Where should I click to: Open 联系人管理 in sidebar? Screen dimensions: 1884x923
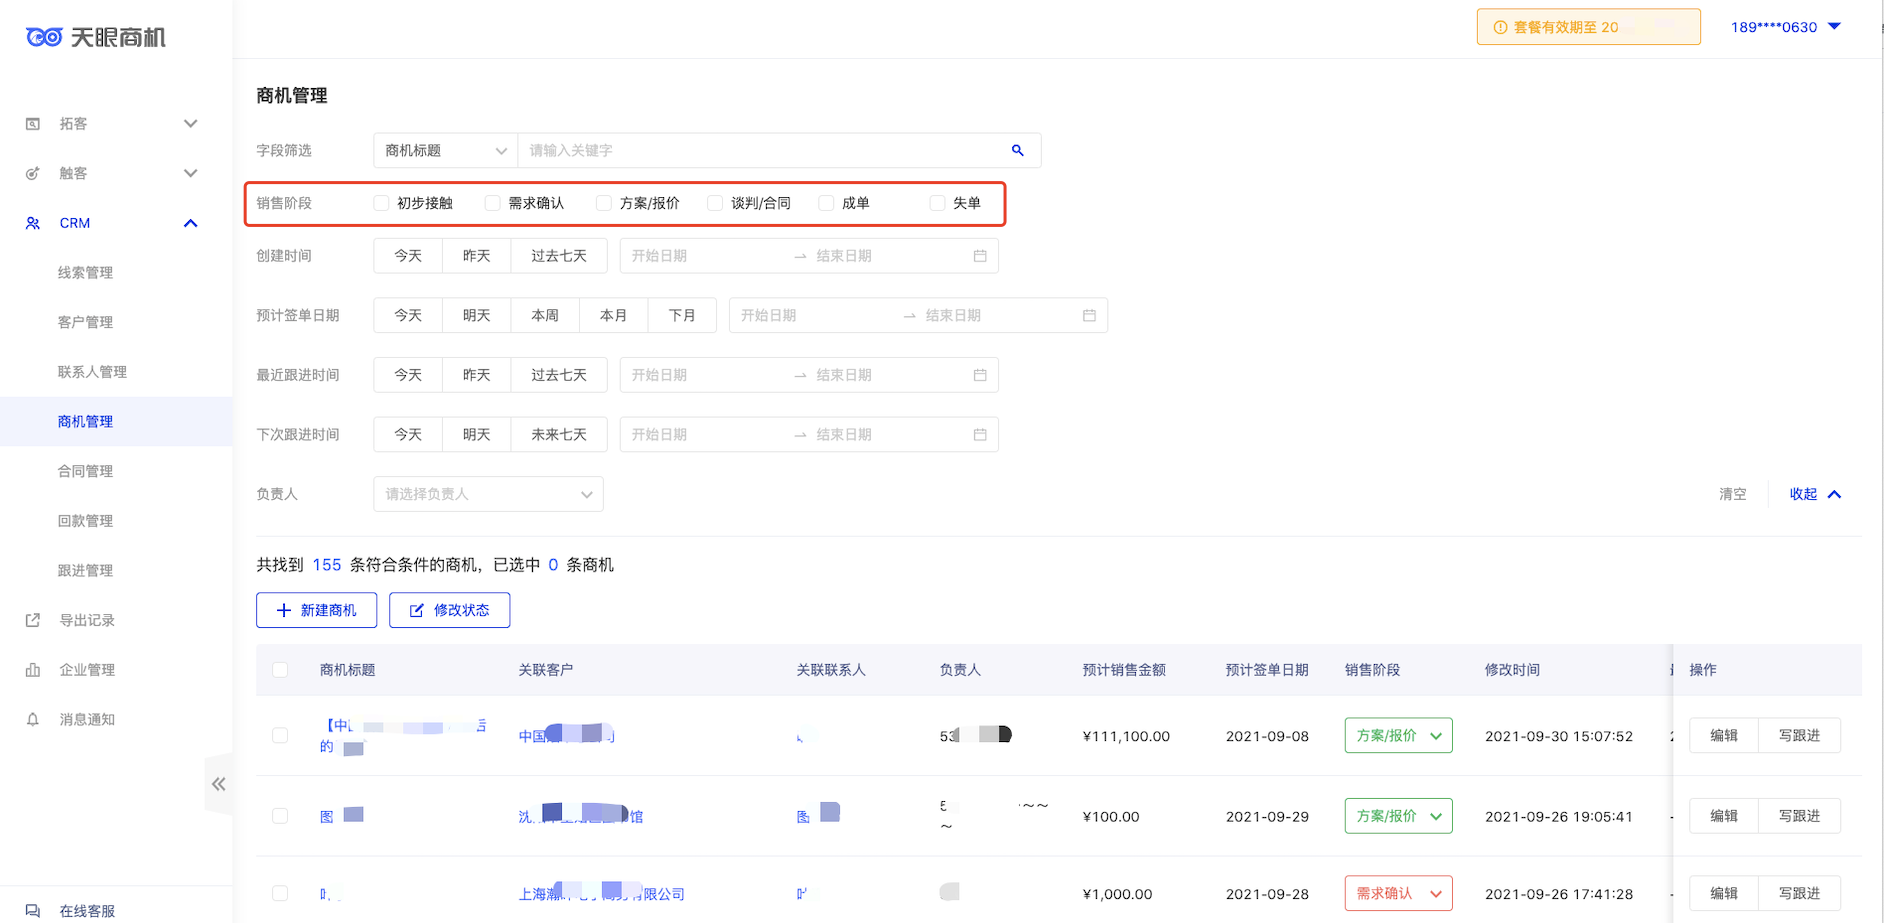click(92, 372)
